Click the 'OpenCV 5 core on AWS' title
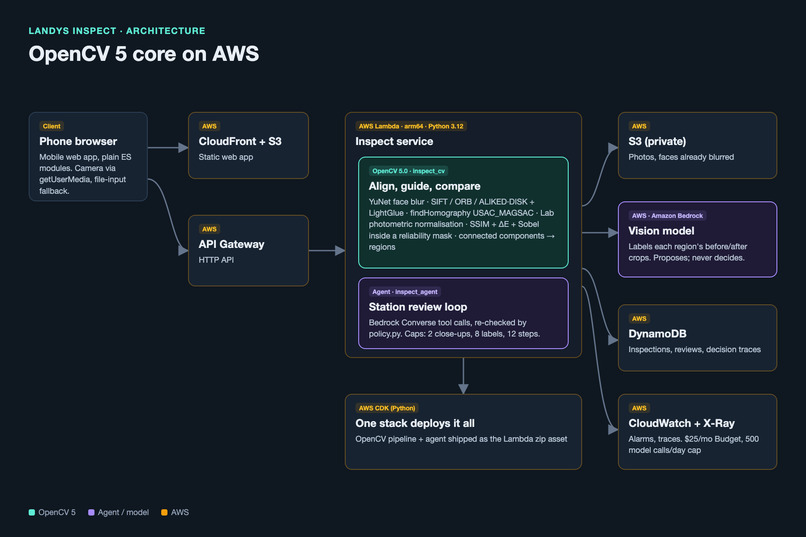 tap(144, 54)
